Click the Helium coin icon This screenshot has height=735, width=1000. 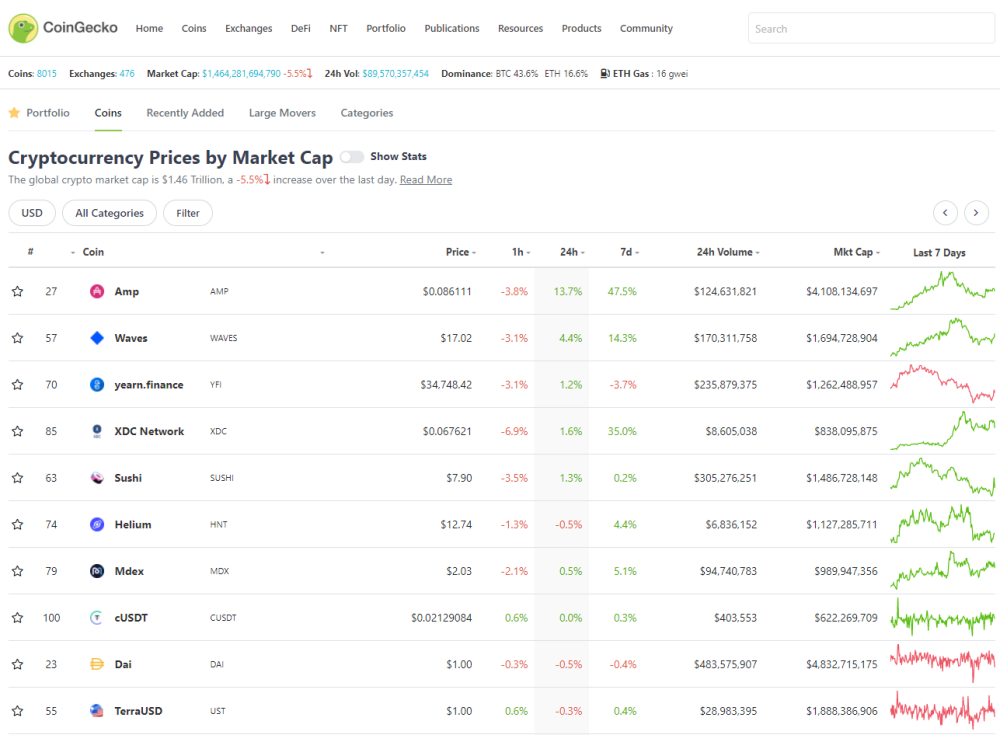pos(97,524)
